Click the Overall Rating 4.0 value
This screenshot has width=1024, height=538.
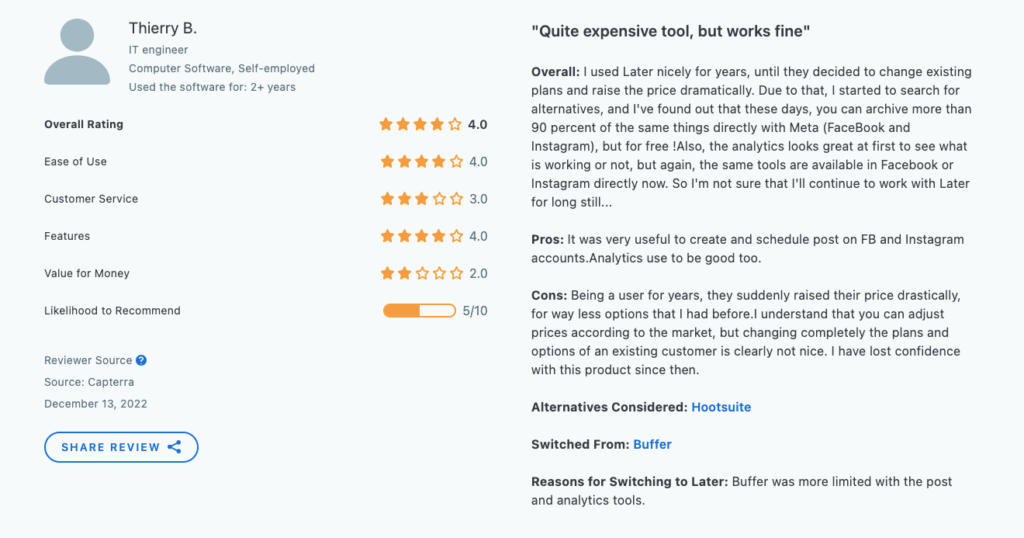click(477, 124)
